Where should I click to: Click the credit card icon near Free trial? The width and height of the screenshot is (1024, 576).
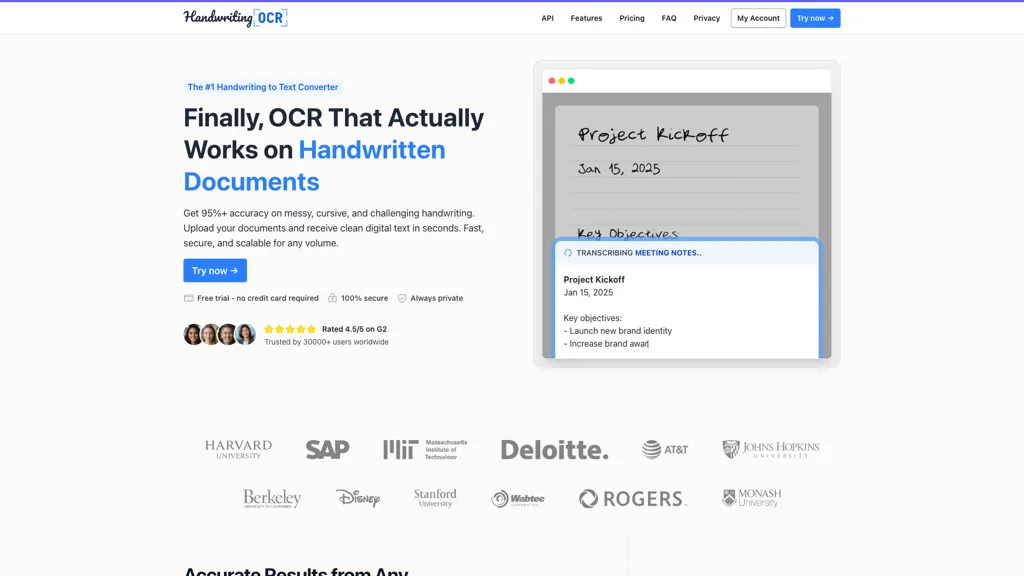[x=189, y=298]
